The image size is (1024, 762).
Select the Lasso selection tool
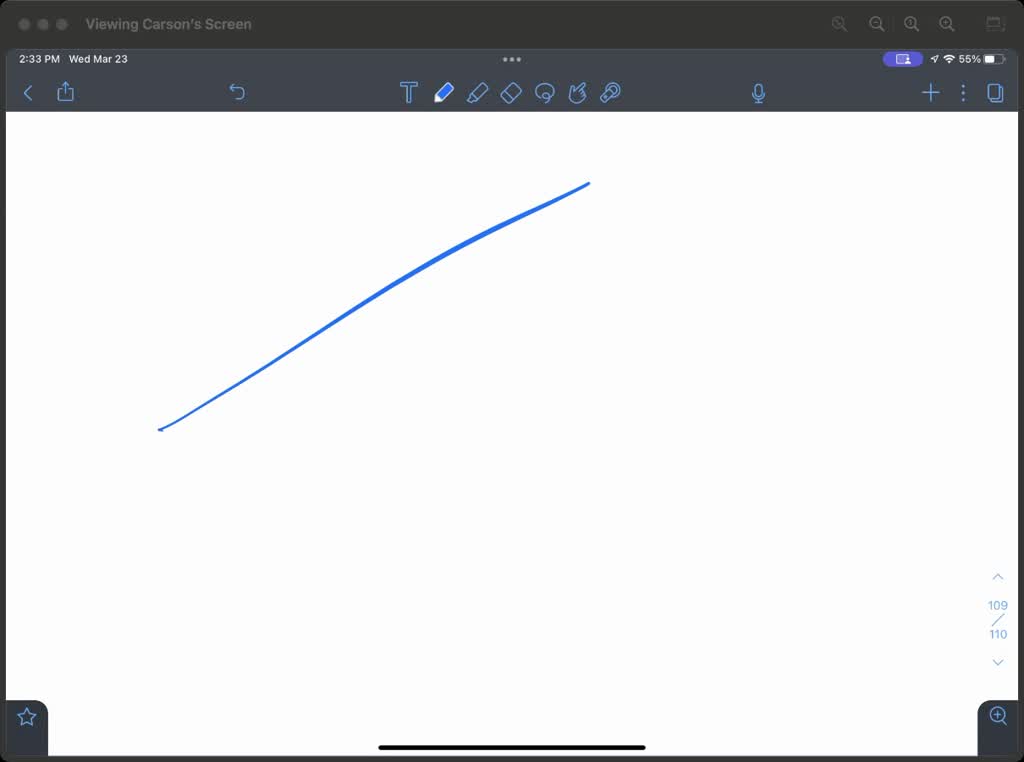pyautogui.click(x=545, y=92)
